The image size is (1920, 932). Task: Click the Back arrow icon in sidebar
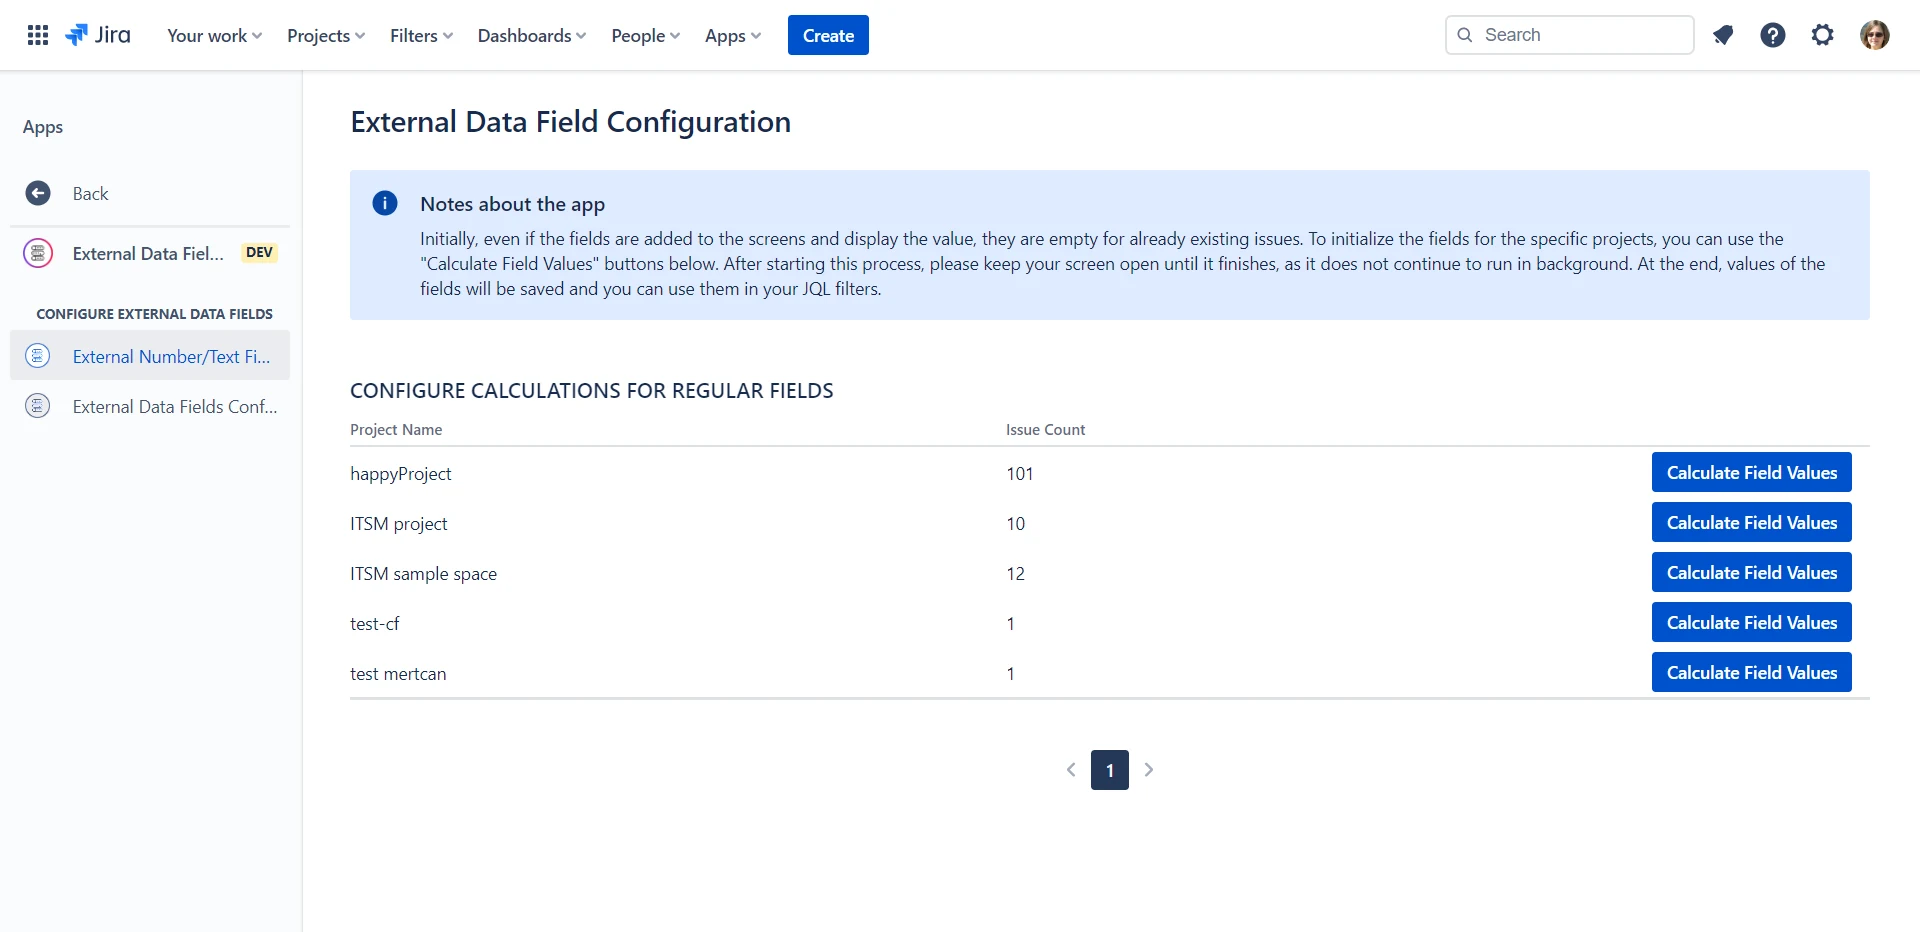tap(38, 193)
